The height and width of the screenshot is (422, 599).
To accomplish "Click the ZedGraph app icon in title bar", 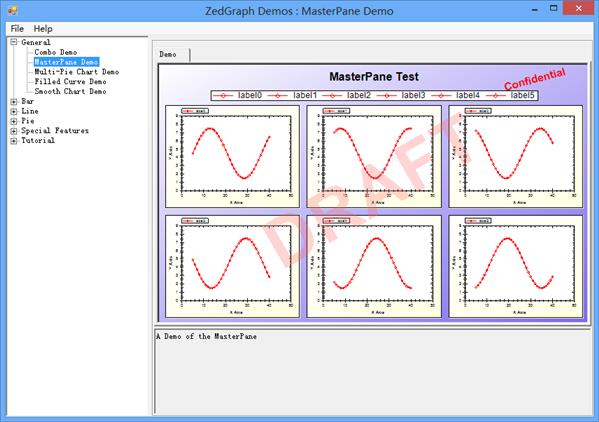I will pos(13,10).
